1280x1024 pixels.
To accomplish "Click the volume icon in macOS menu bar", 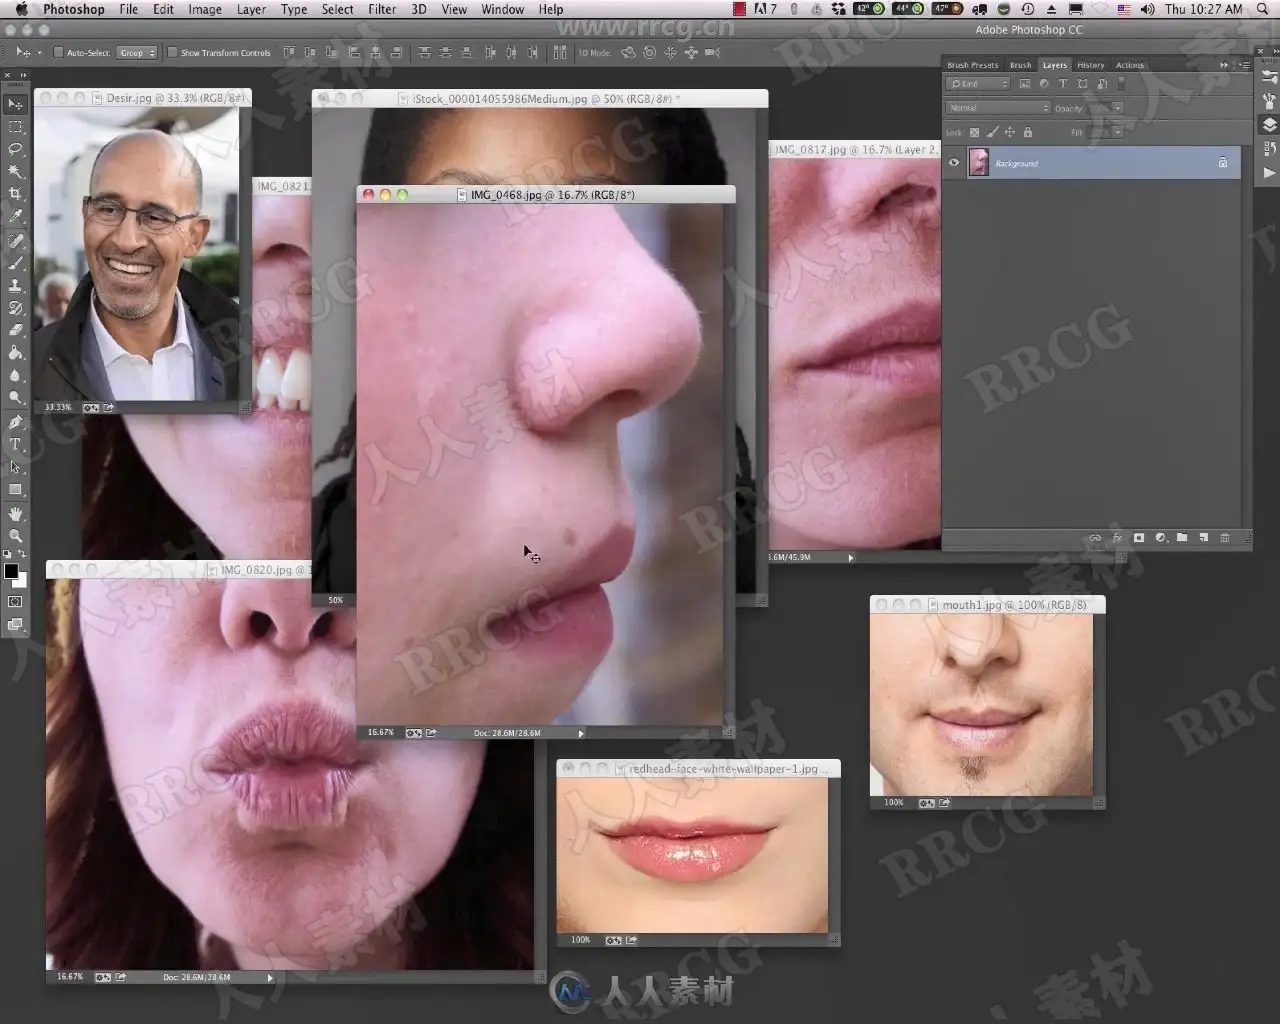I will point(1147,9).
